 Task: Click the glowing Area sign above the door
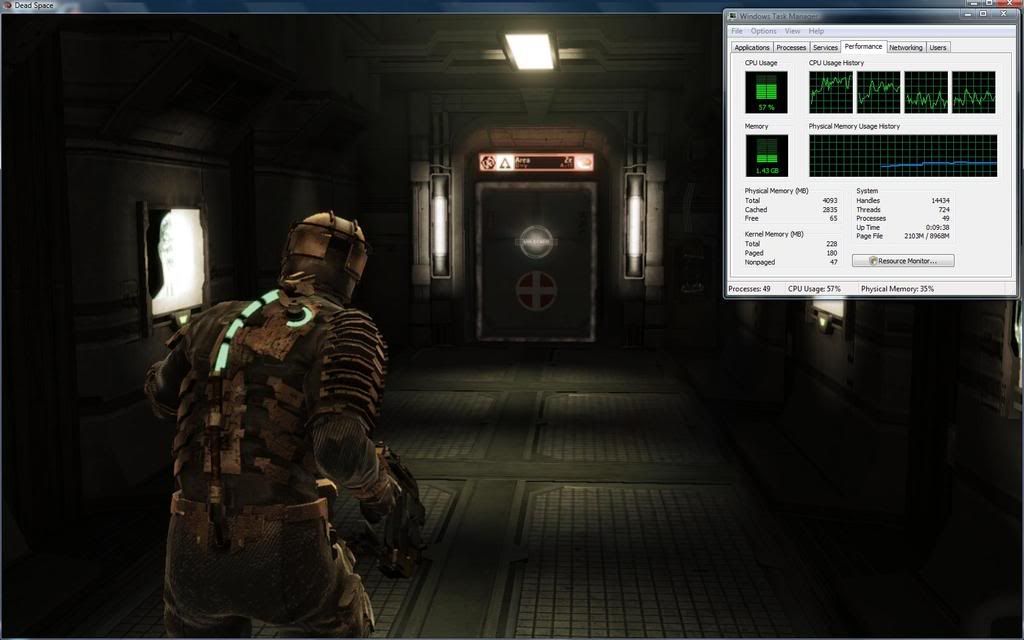coord(536,162)
